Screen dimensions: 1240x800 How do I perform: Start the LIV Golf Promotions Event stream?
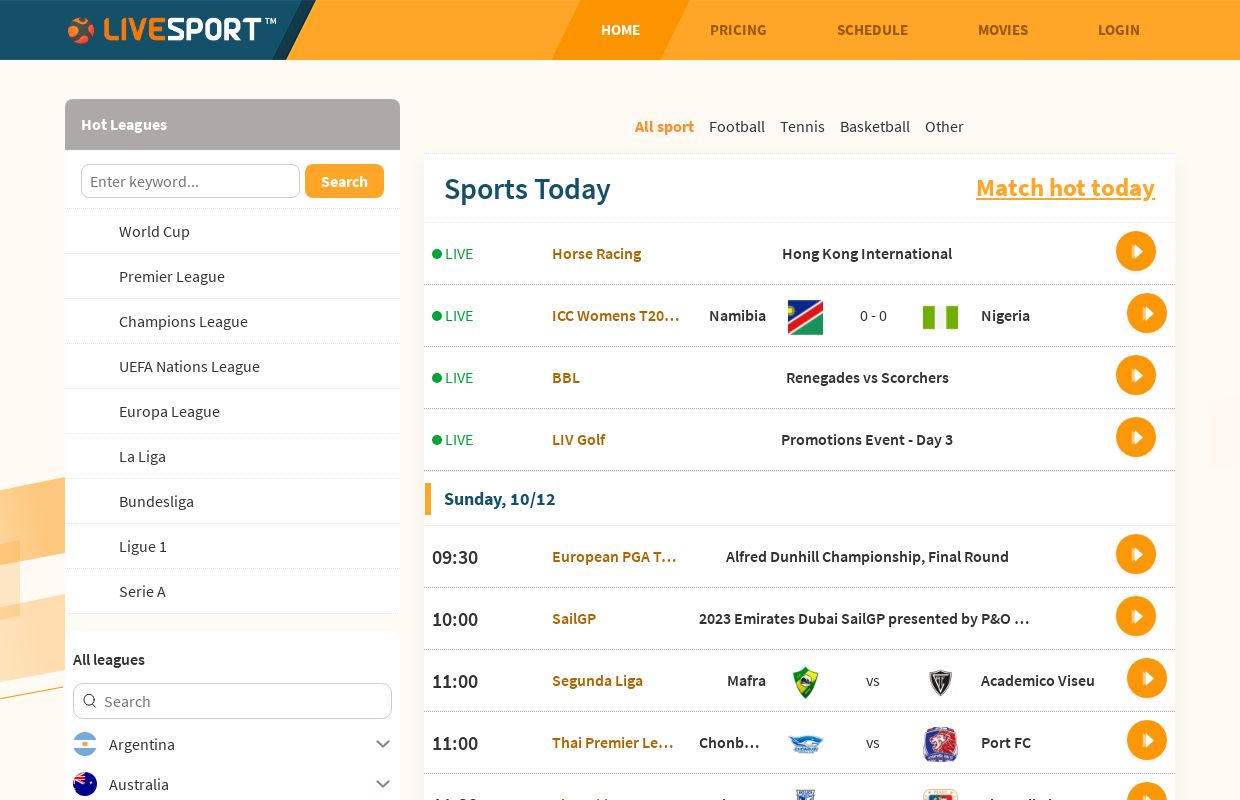click(x=1136, y=437)
